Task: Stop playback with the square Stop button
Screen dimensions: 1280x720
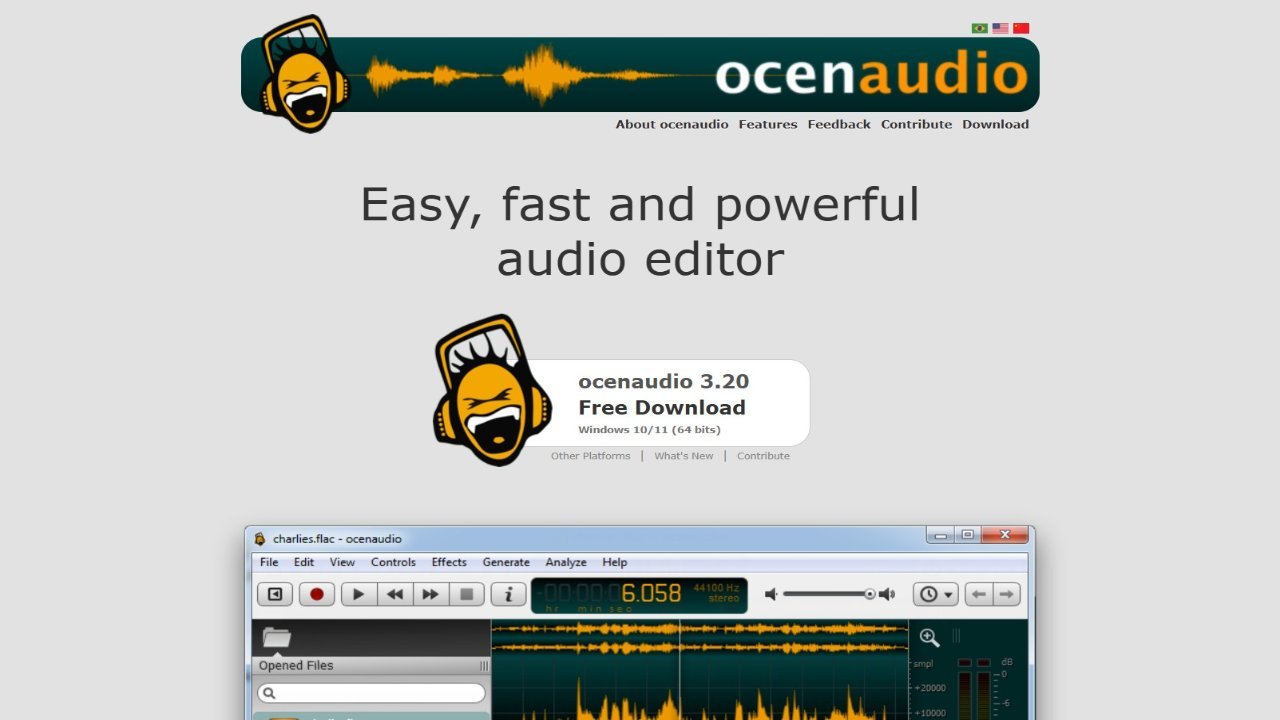Action: (x=467, y=594)
